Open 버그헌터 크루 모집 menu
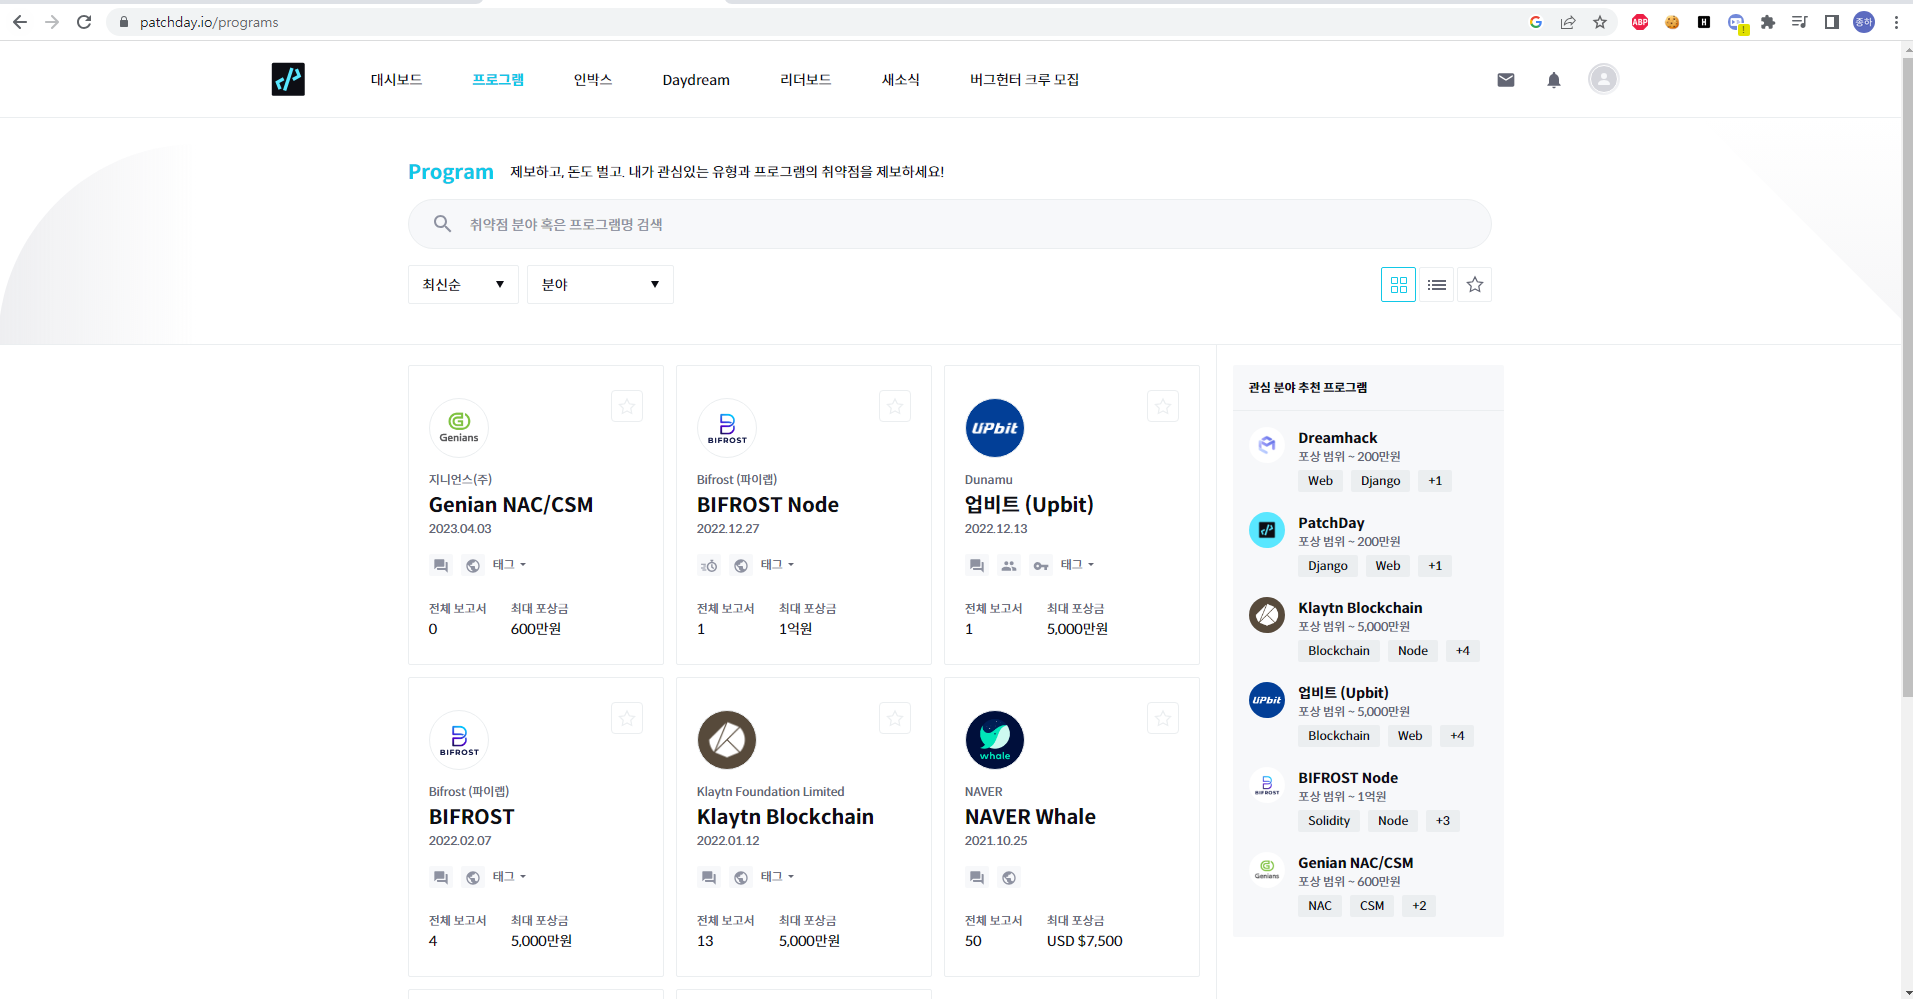 click(1024, 80)
